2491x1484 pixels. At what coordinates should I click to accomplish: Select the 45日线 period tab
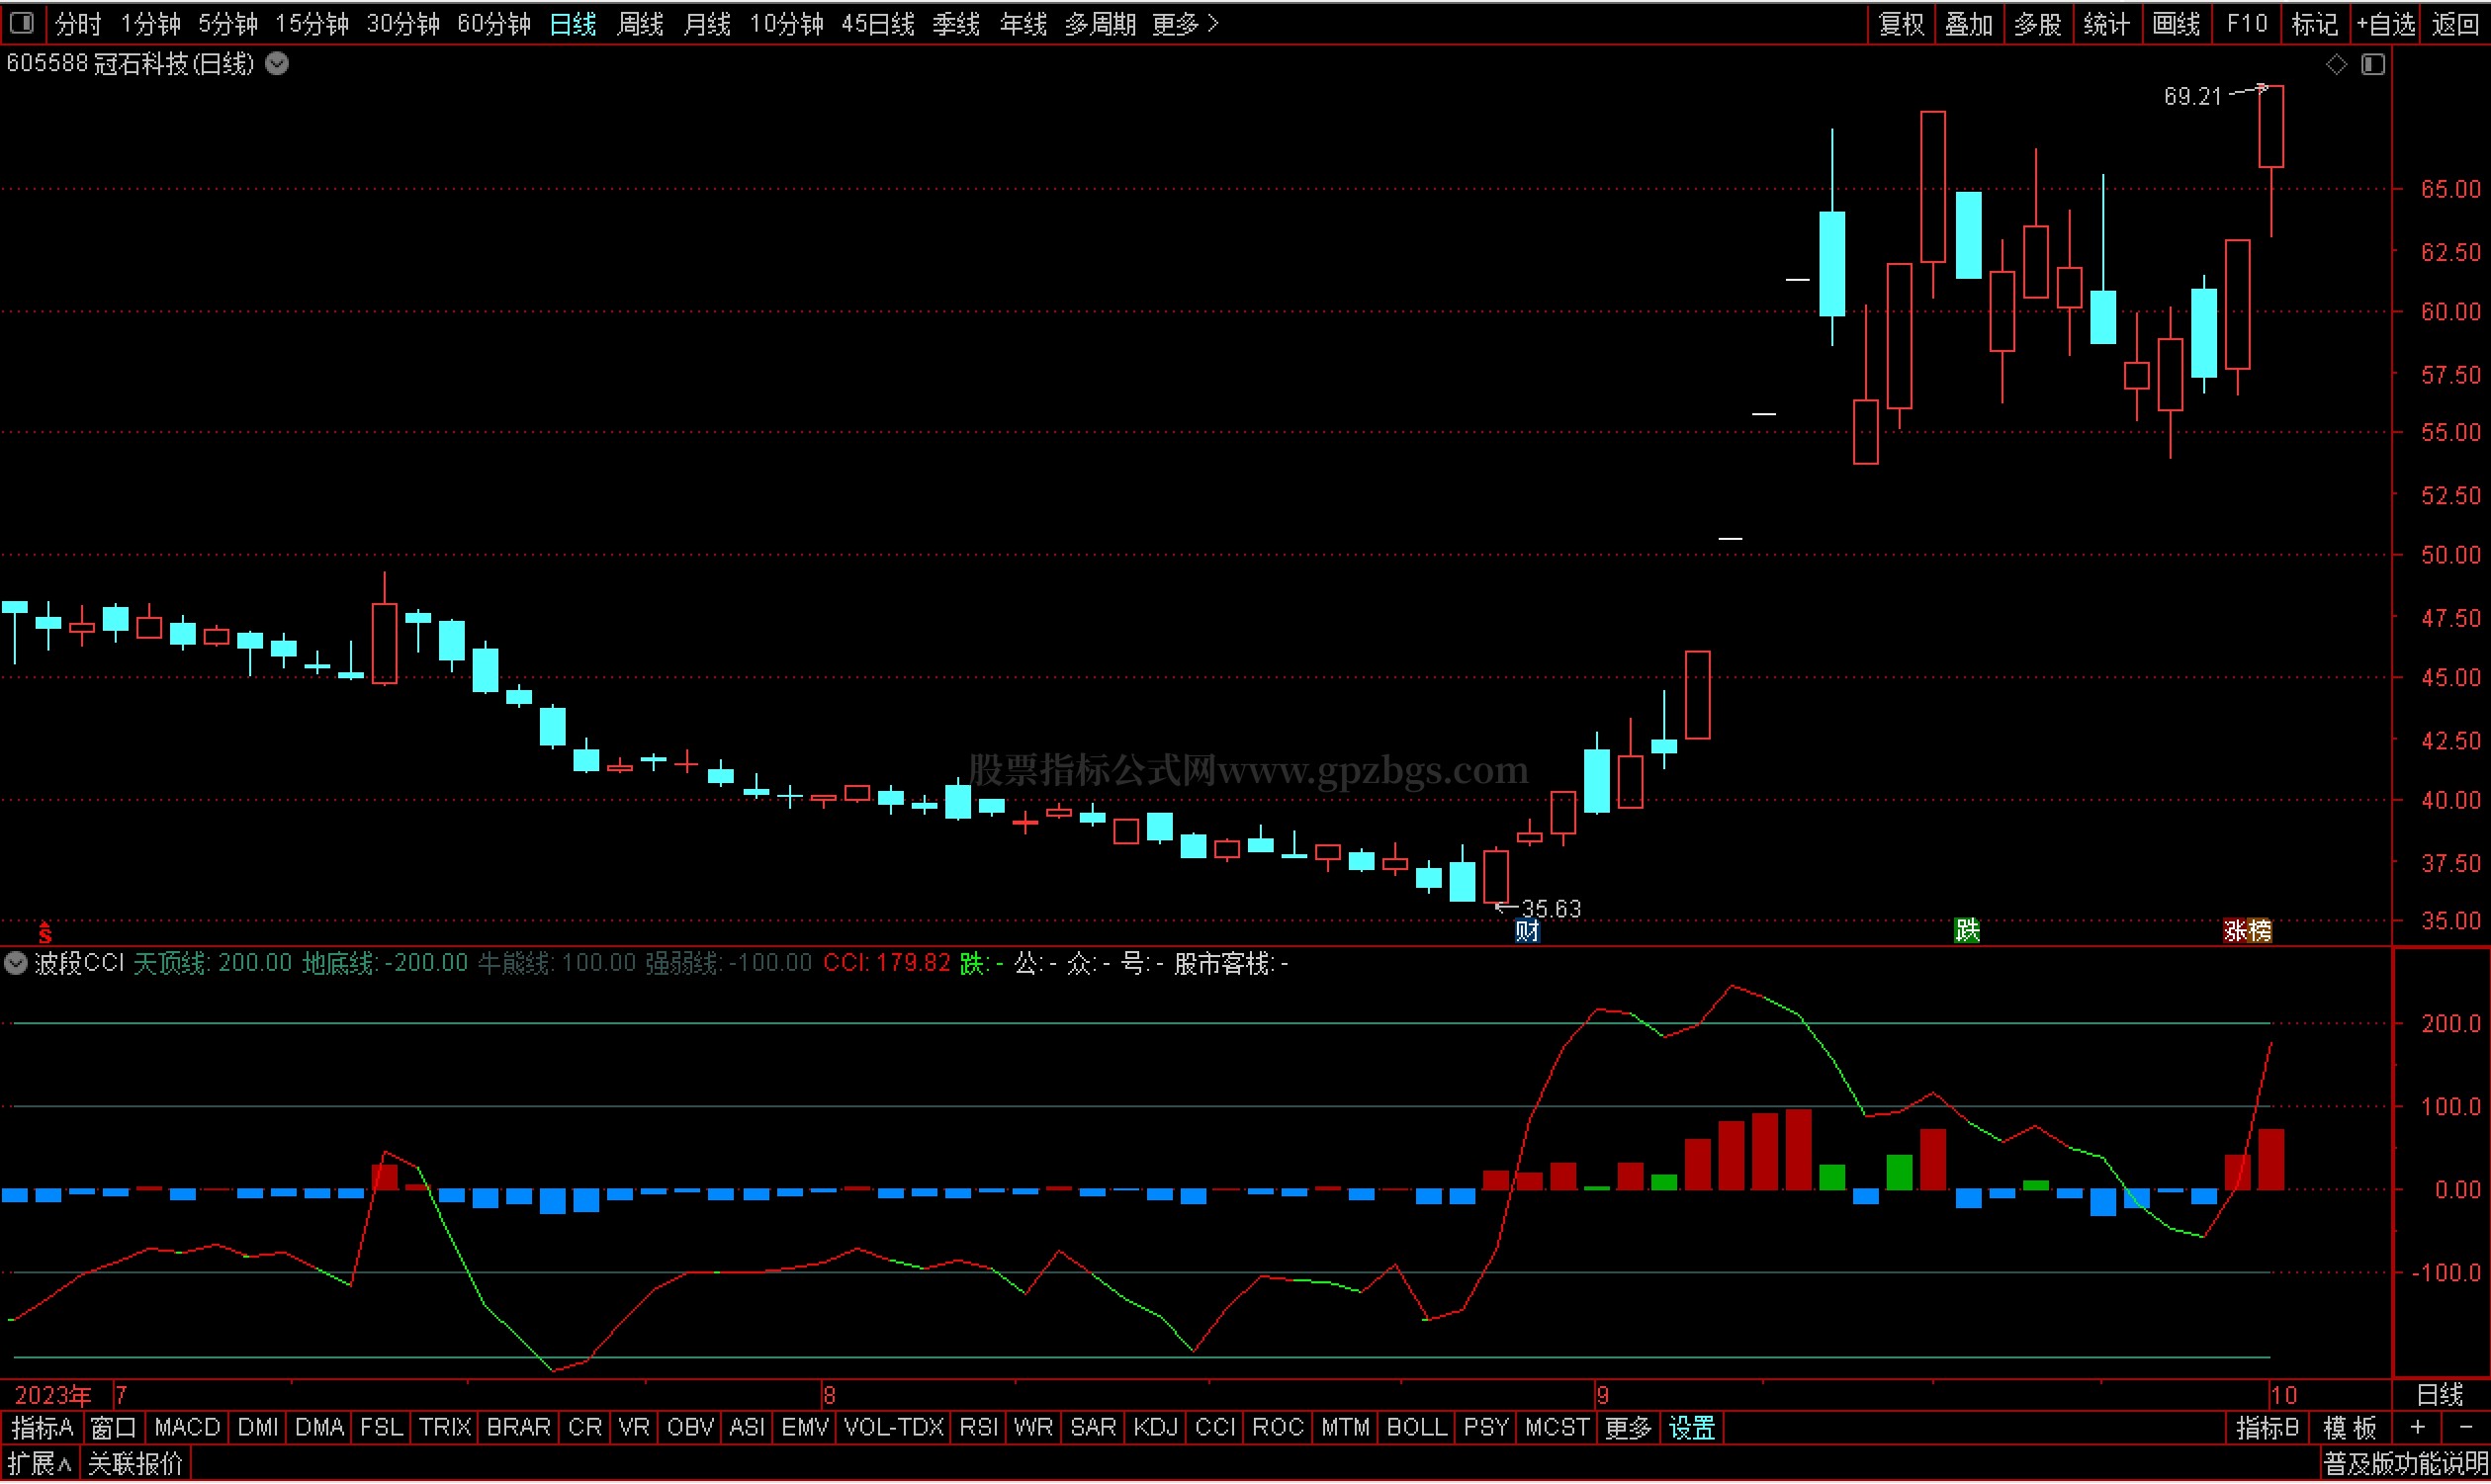[878, 24]
